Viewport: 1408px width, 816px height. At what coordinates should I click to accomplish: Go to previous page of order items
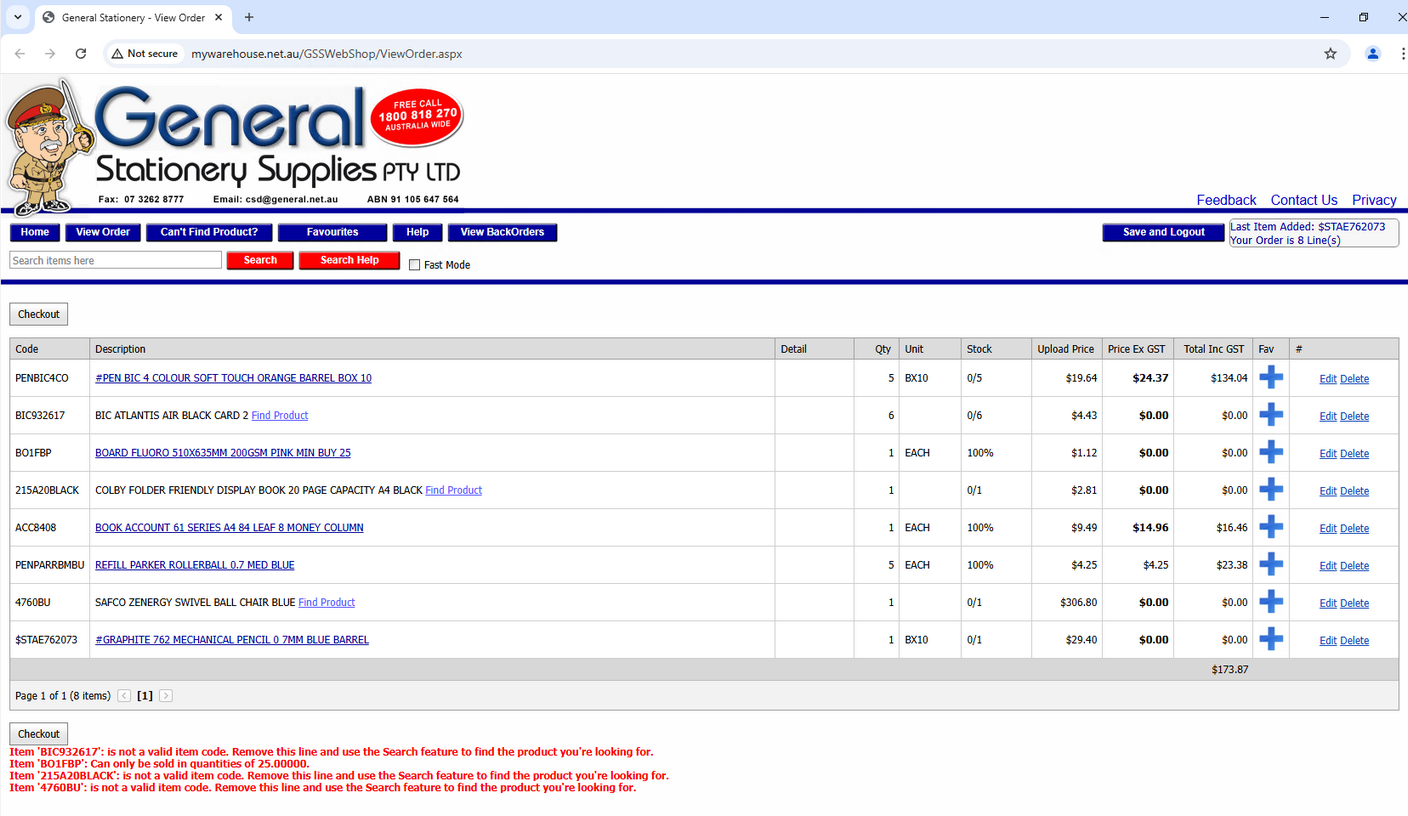pos(124,696)
